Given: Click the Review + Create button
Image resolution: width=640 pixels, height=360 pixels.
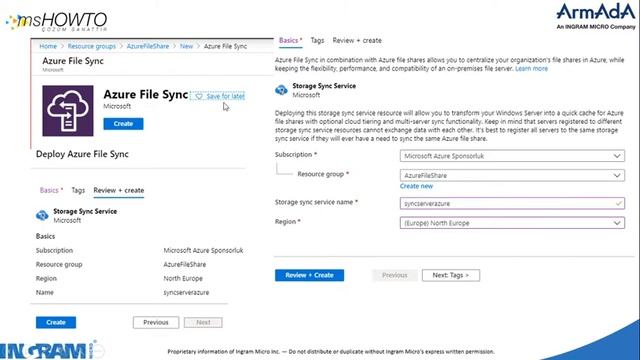Looking at the screenshot, I should (x=309, y=275).
